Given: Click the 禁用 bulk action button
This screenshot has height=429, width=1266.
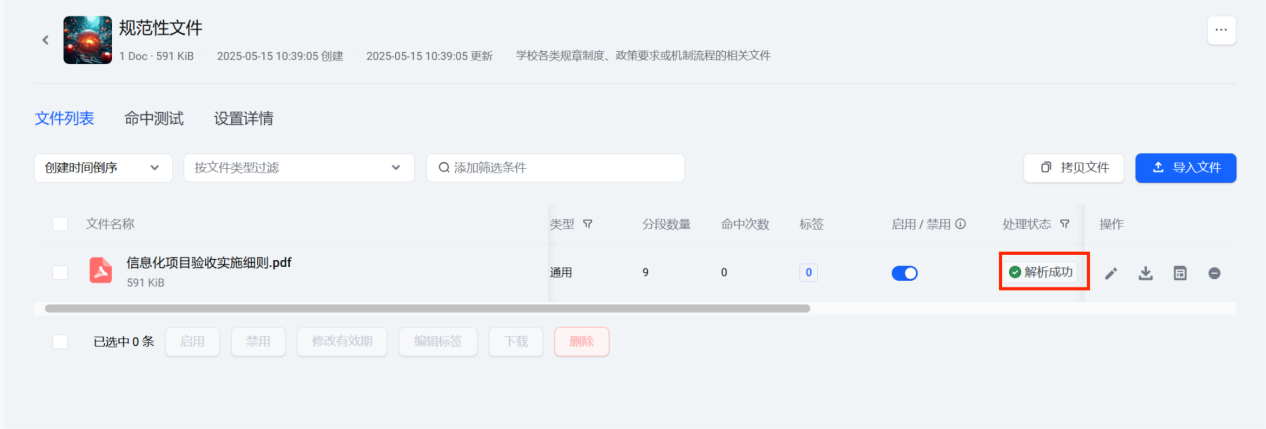Looking at the screenshot, I should (258, 342).
